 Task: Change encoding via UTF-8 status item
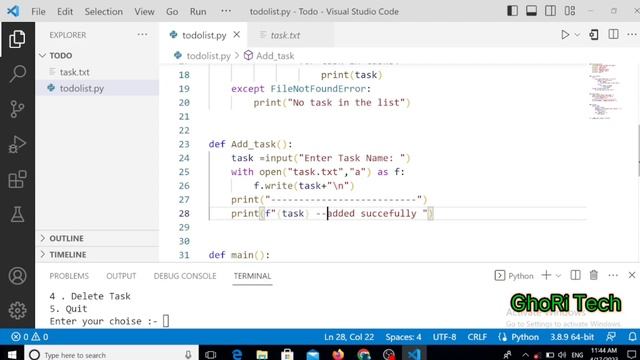(444, 337)
